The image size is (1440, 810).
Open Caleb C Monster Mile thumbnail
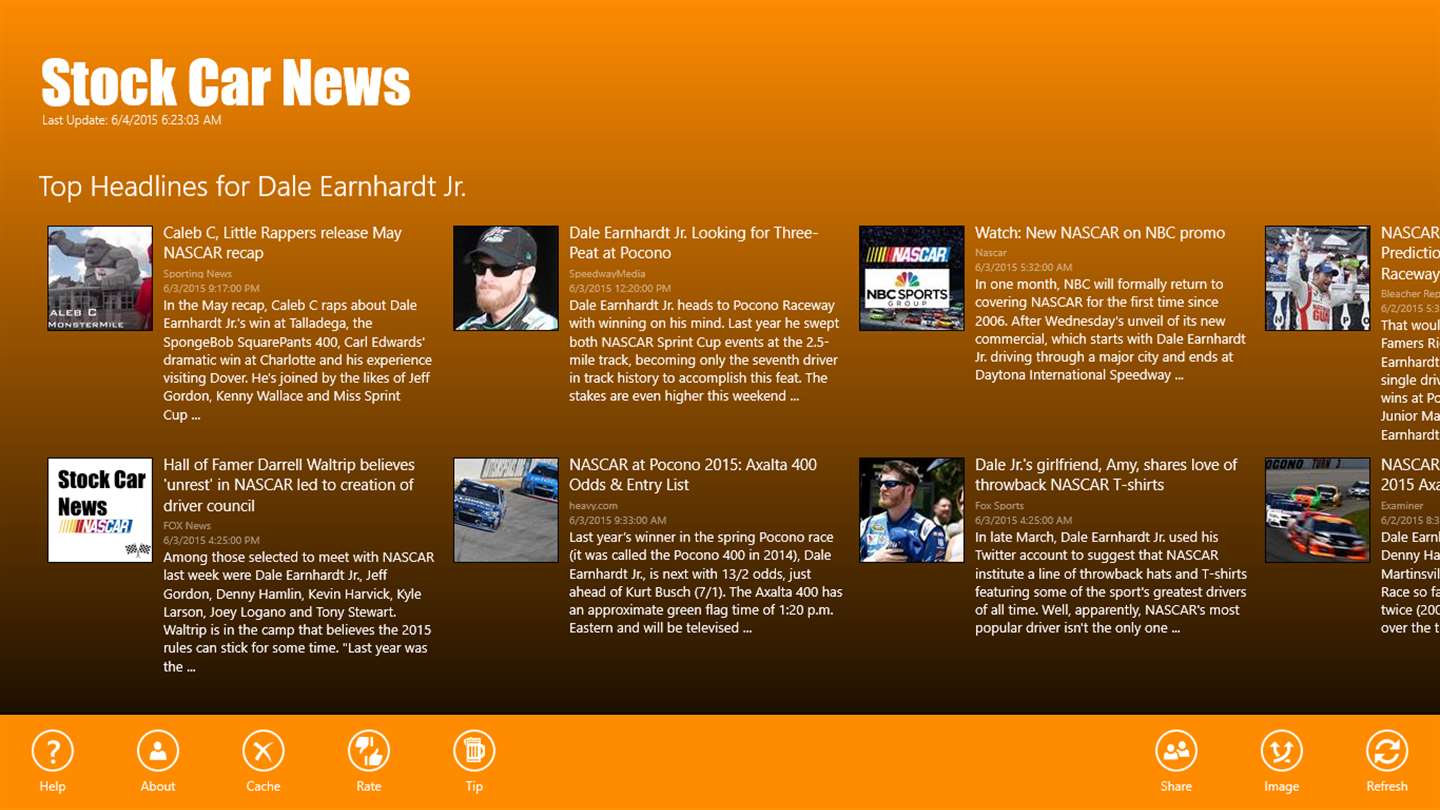[100, 278]
